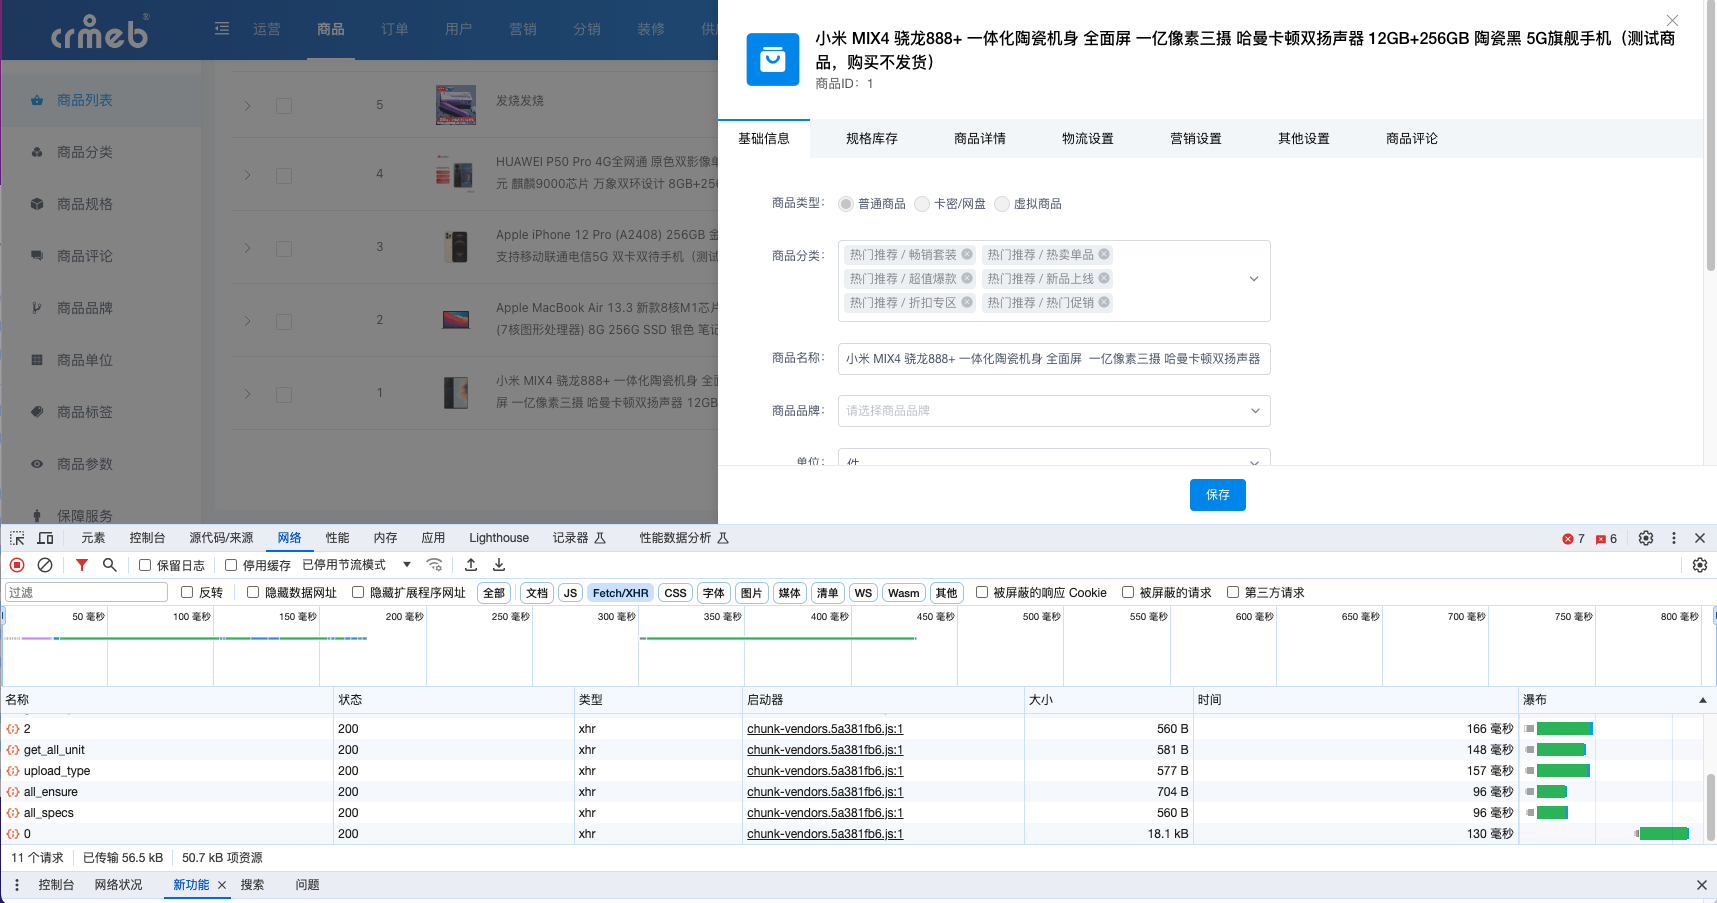Click the inspect element picker icon in DevTools

[x=17, y=538]
